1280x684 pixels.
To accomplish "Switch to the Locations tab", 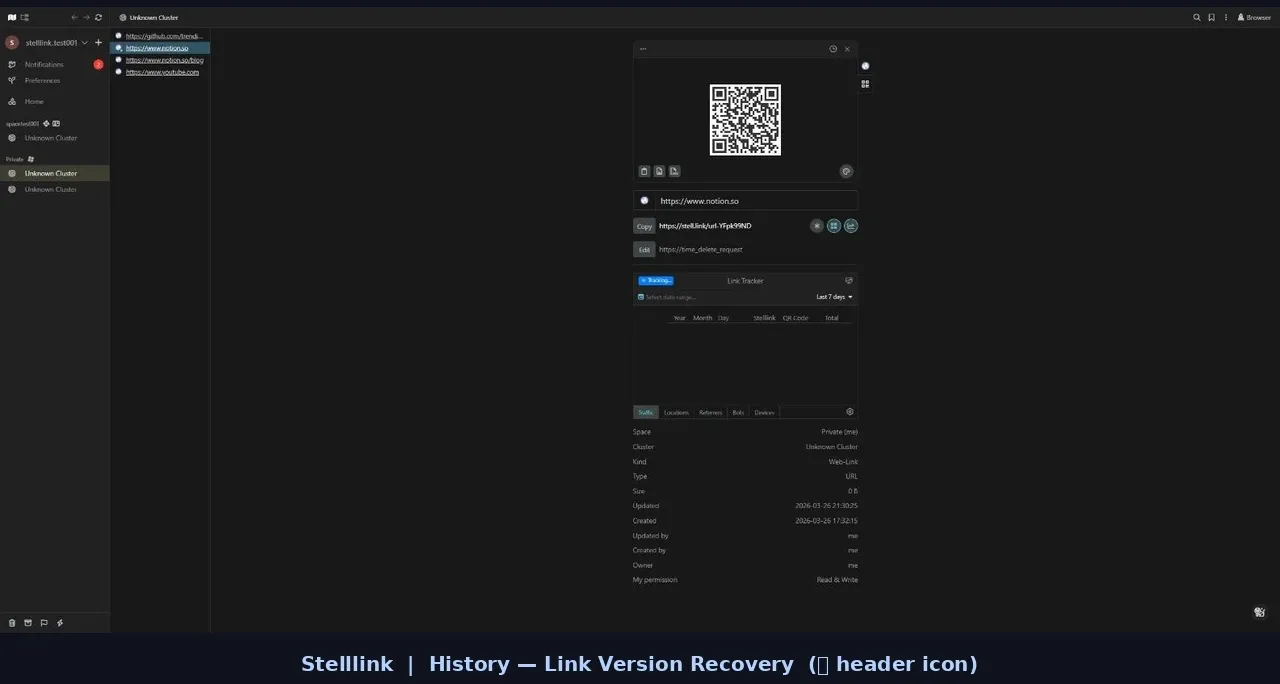I will coord(676,412).
